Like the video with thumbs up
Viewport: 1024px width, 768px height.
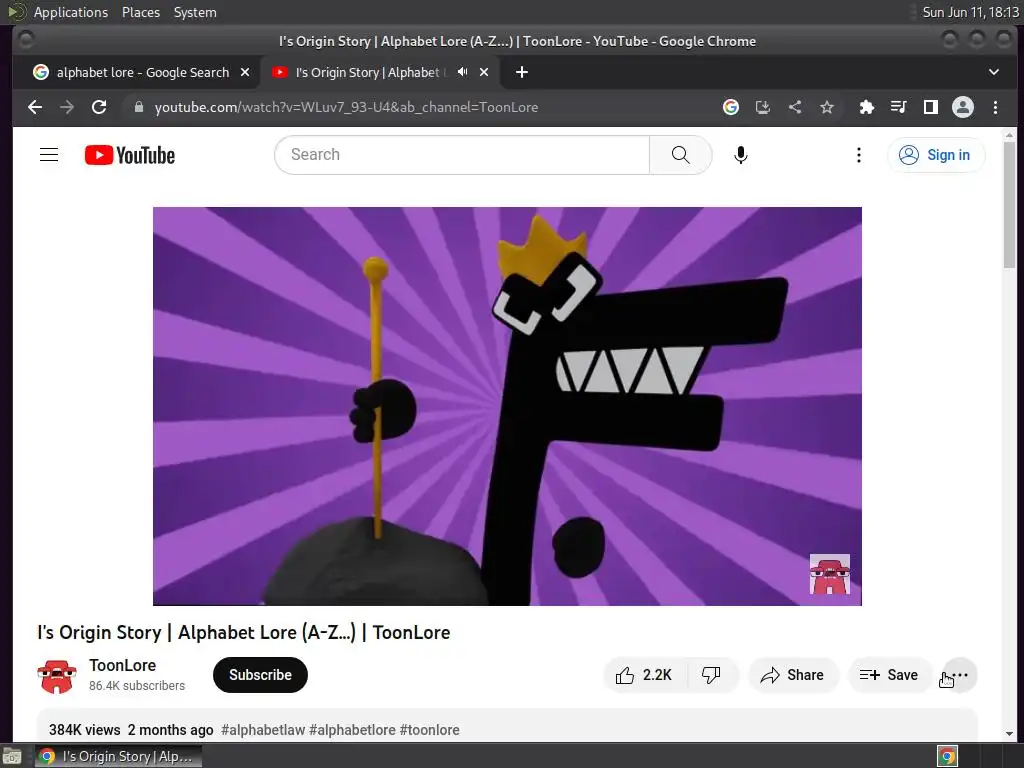(645, 675)
